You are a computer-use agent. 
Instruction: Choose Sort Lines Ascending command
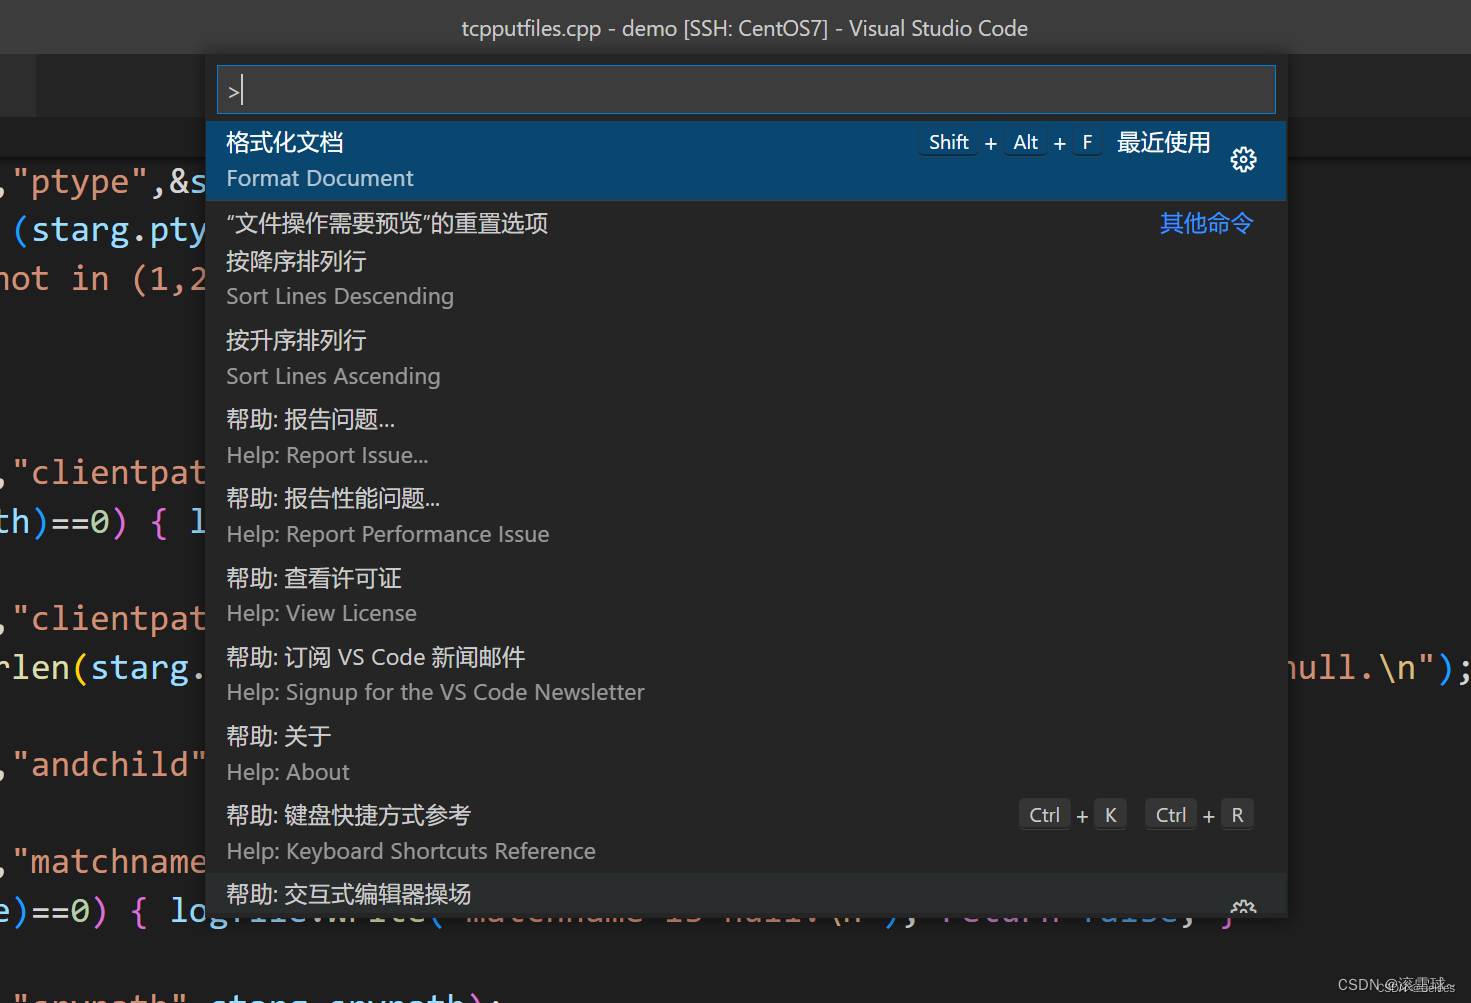click(x=746, y=358)
